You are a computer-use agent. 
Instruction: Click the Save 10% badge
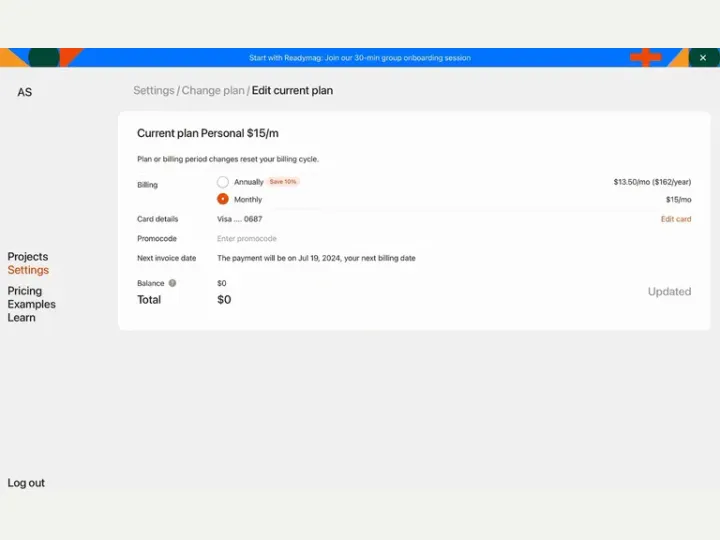[283, 182]
